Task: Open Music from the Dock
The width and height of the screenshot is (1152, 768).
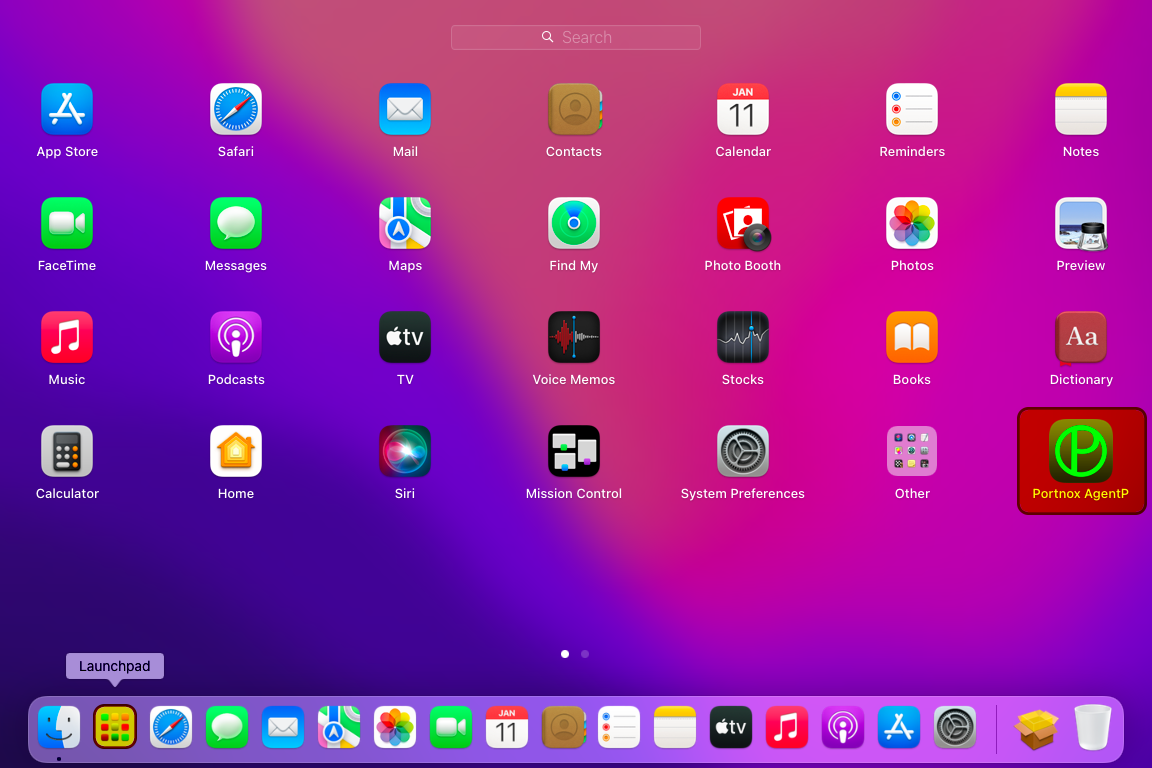Action: 787,728
